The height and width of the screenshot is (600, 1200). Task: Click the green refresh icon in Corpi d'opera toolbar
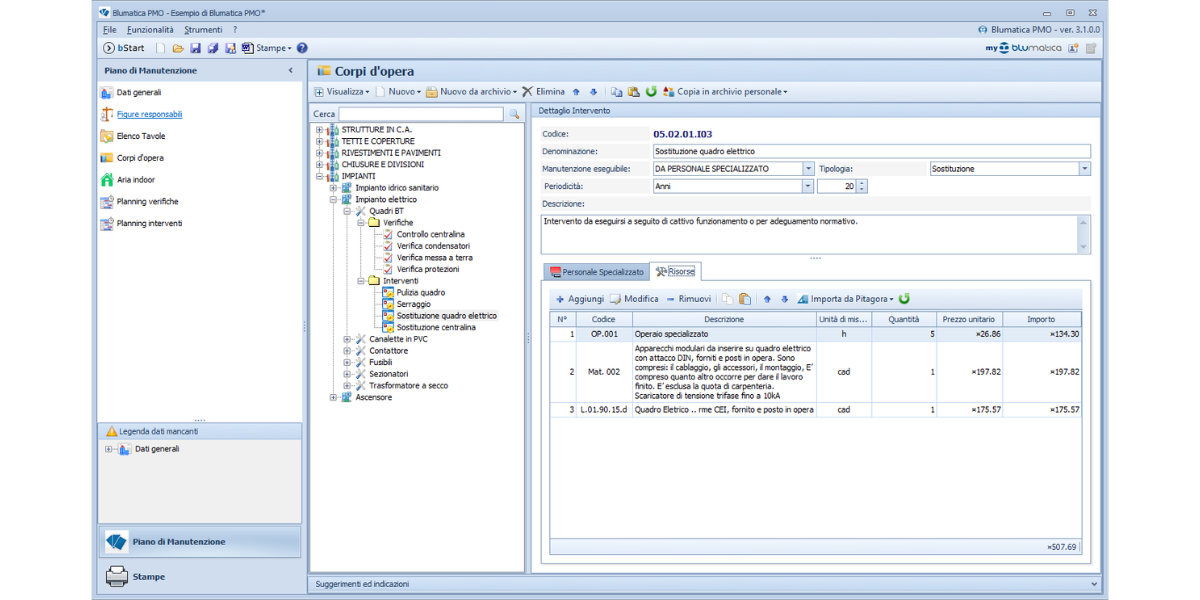pos(651,92)
